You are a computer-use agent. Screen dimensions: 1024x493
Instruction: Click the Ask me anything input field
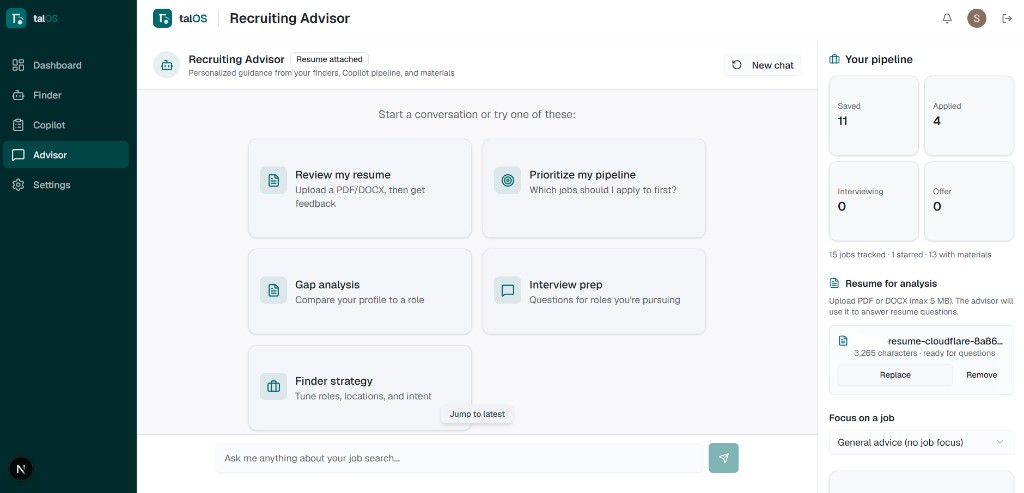pyautogui.click(x=460, y=458)
